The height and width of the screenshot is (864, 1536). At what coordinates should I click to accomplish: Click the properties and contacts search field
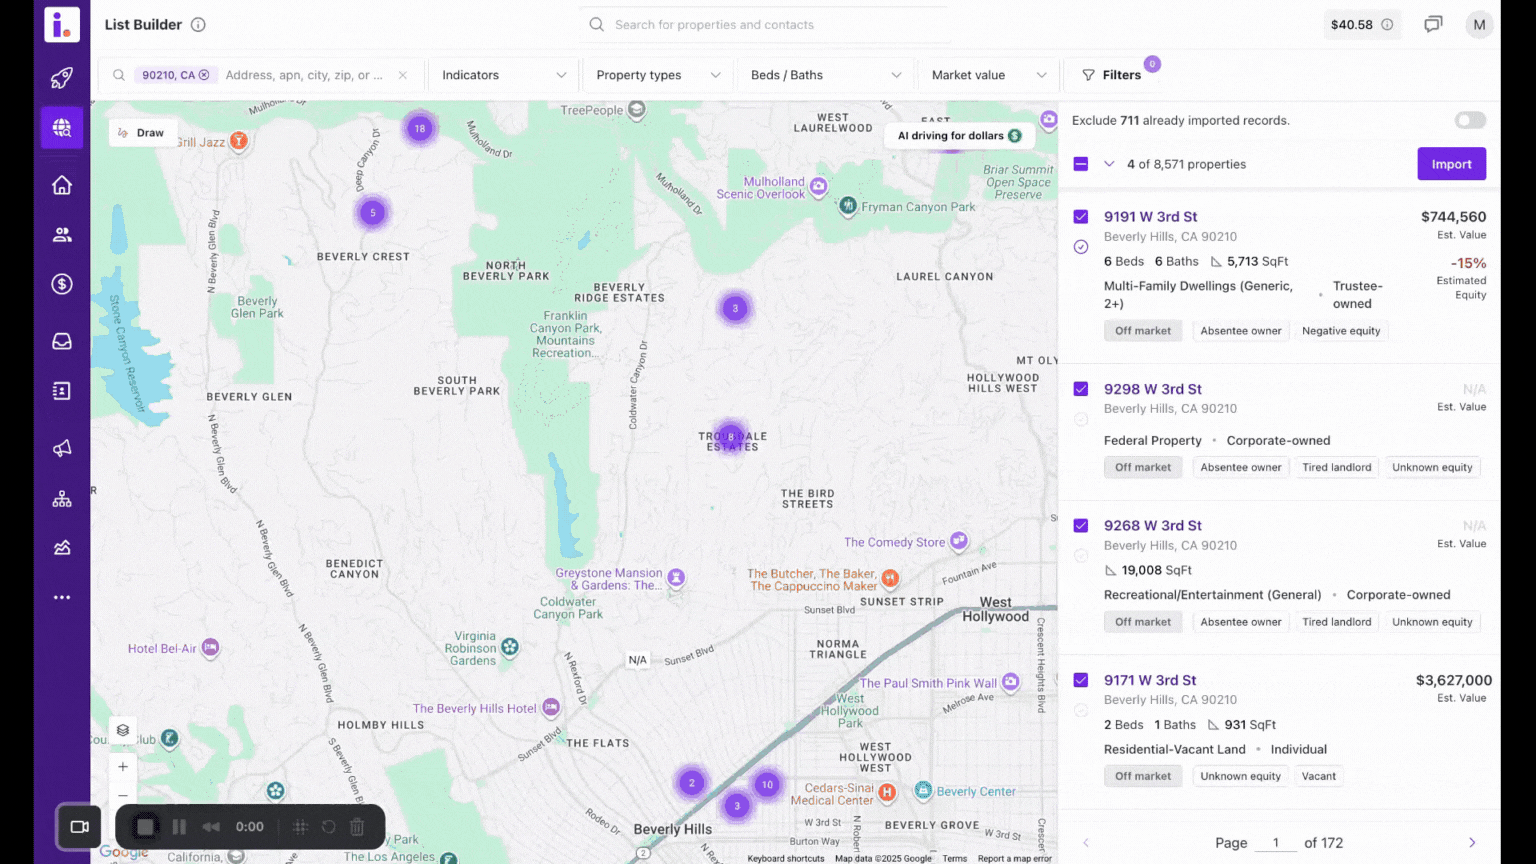(765, 25)
